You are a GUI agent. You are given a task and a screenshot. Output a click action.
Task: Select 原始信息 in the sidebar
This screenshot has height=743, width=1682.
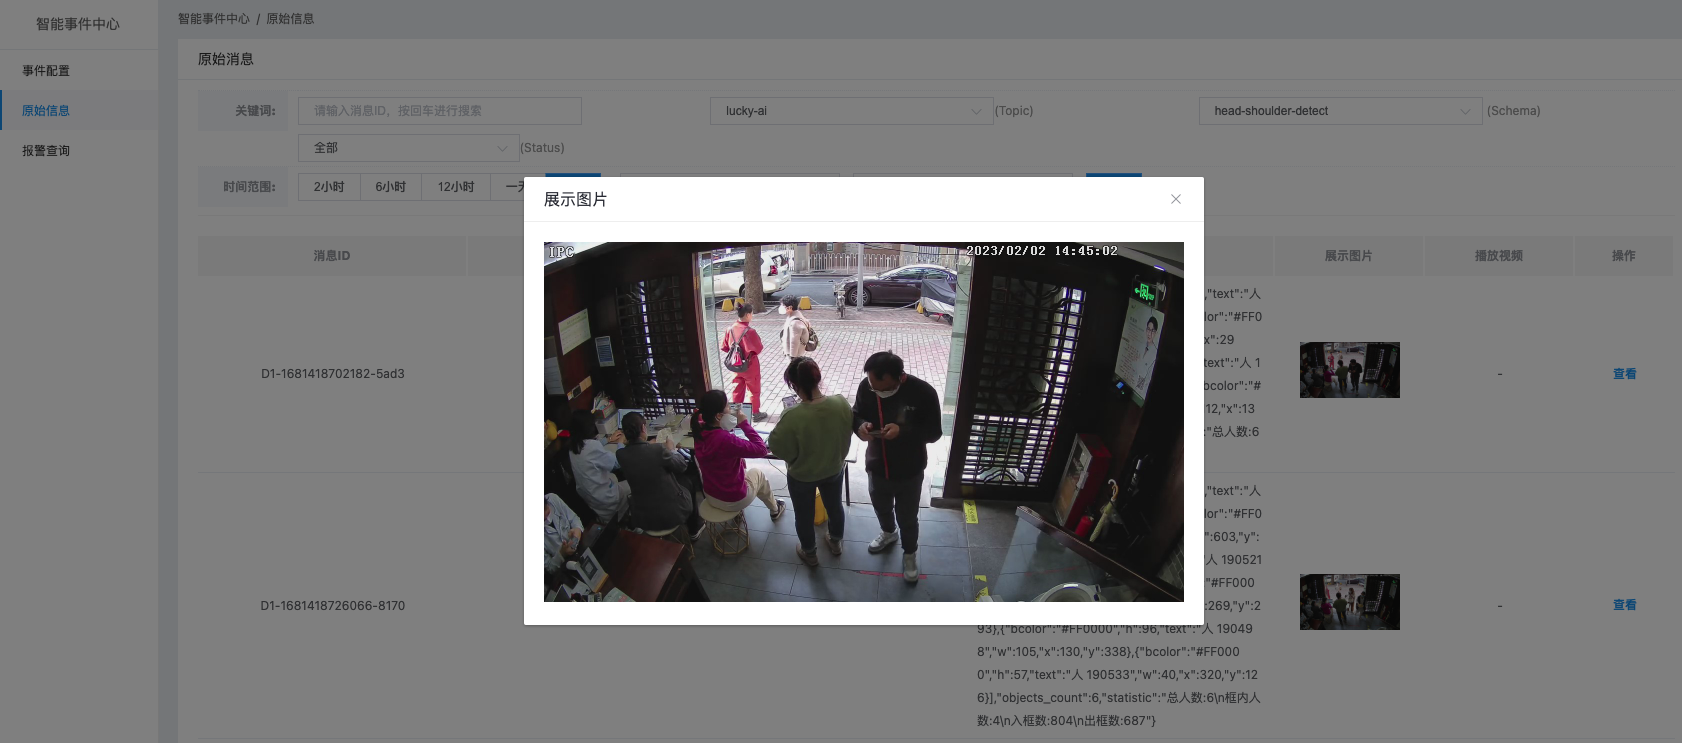point(46,111)
